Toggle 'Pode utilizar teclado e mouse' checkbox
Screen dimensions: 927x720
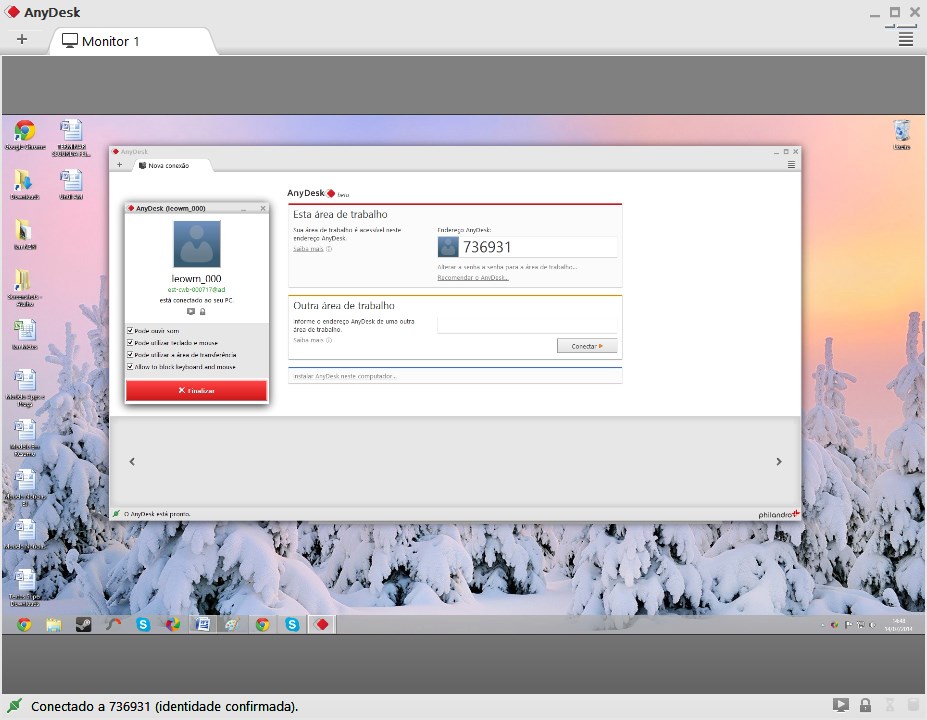[x=131, y=342]
